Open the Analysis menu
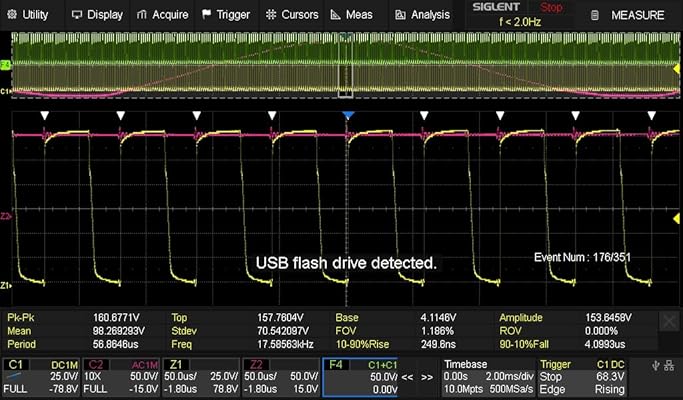 (x=422, y=15)
